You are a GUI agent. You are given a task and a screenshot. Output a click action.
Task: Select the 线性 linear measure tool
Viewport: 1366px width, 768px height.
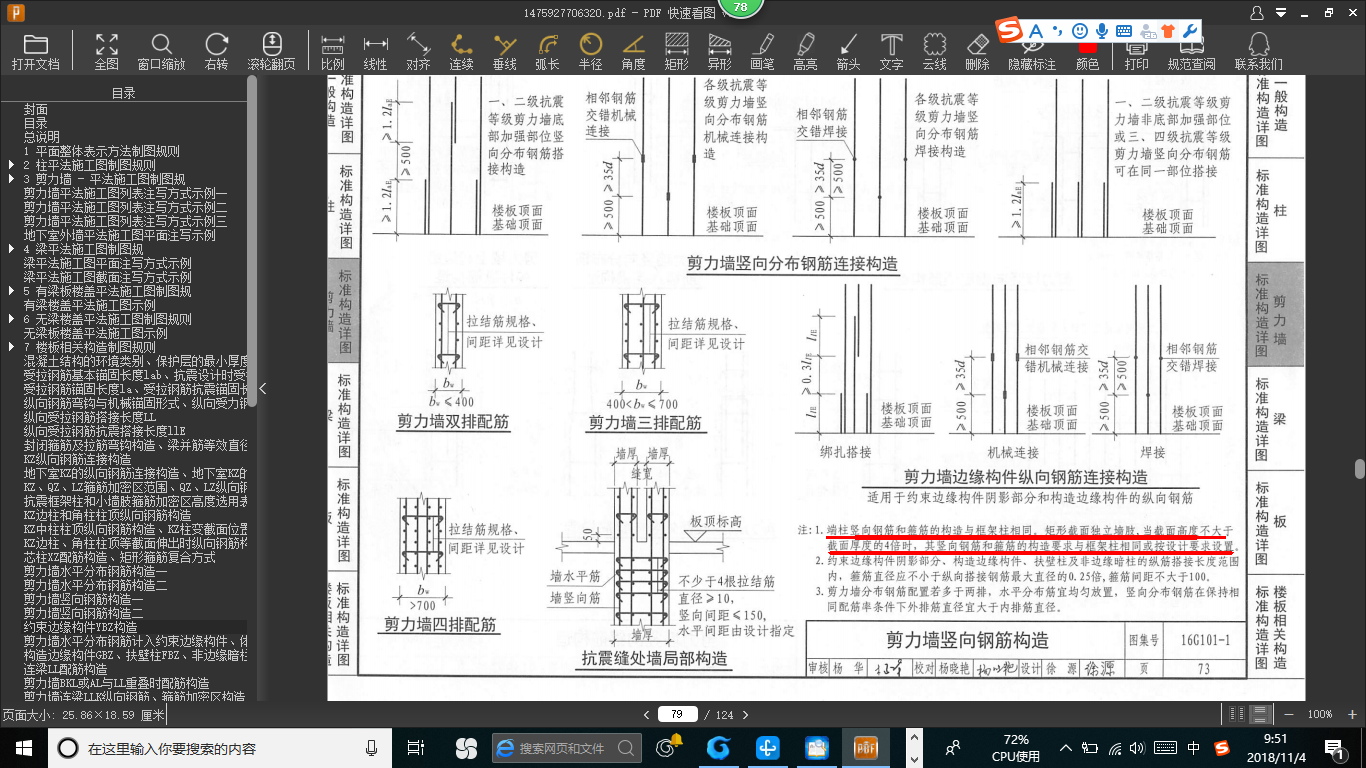click(x=375, y=51)
